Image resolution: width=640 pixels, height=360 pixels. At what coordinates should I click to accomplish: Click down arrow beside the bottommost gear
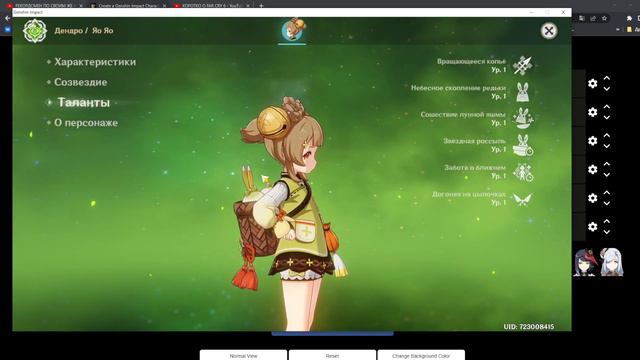point(607,231)
